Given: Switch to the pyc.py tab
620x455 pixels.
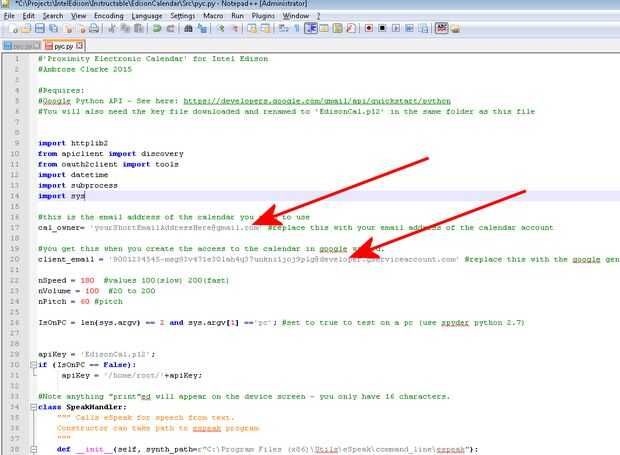Looking at the screenshot, I should pyautogui.click(x=63, y=46).
